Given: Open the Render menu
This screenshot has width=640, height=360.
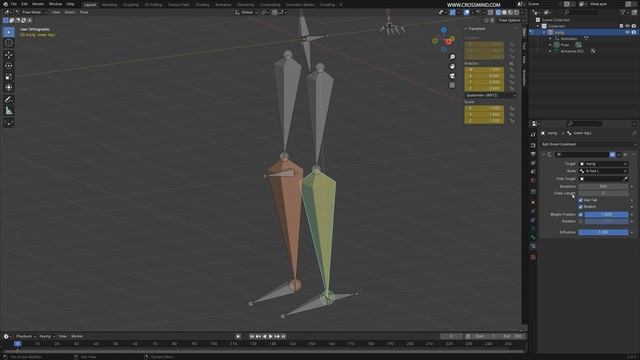Looking at the screenshot, I should (x=38, y=4).
